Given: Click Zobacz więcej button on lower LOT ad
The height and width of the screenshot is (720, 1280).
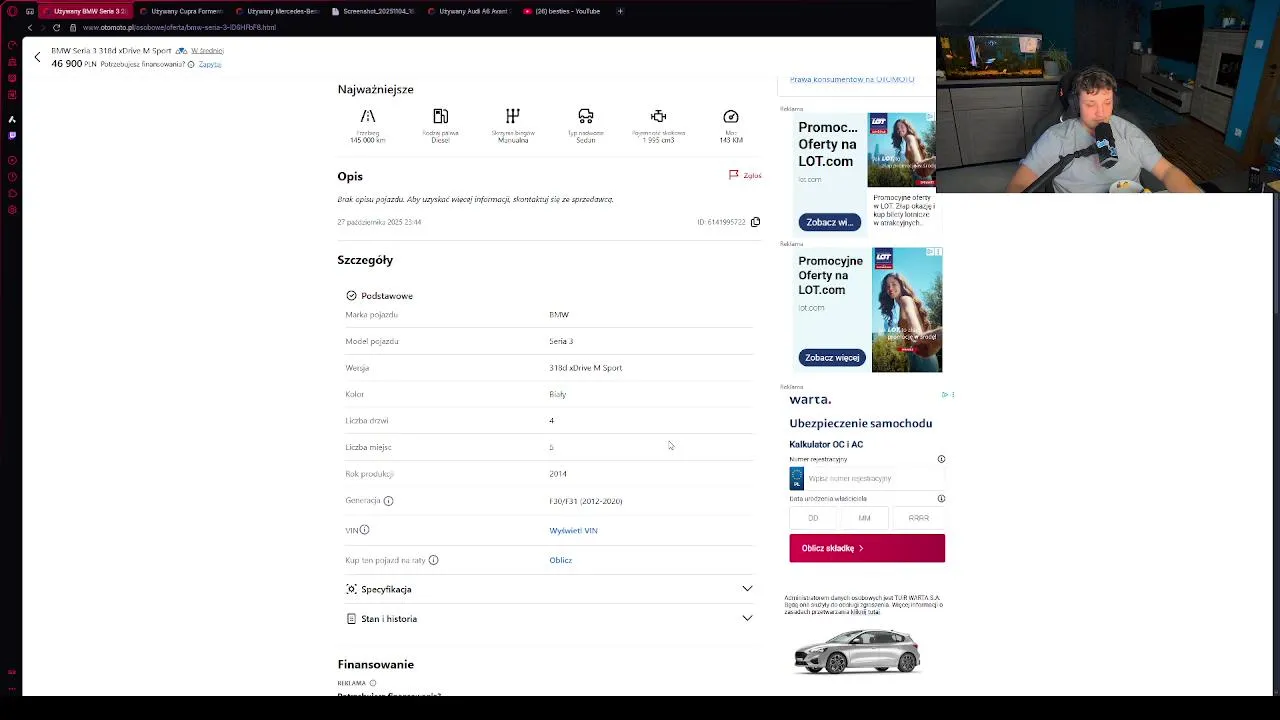Looking at the screenshot, I should [x=832, y=357].
